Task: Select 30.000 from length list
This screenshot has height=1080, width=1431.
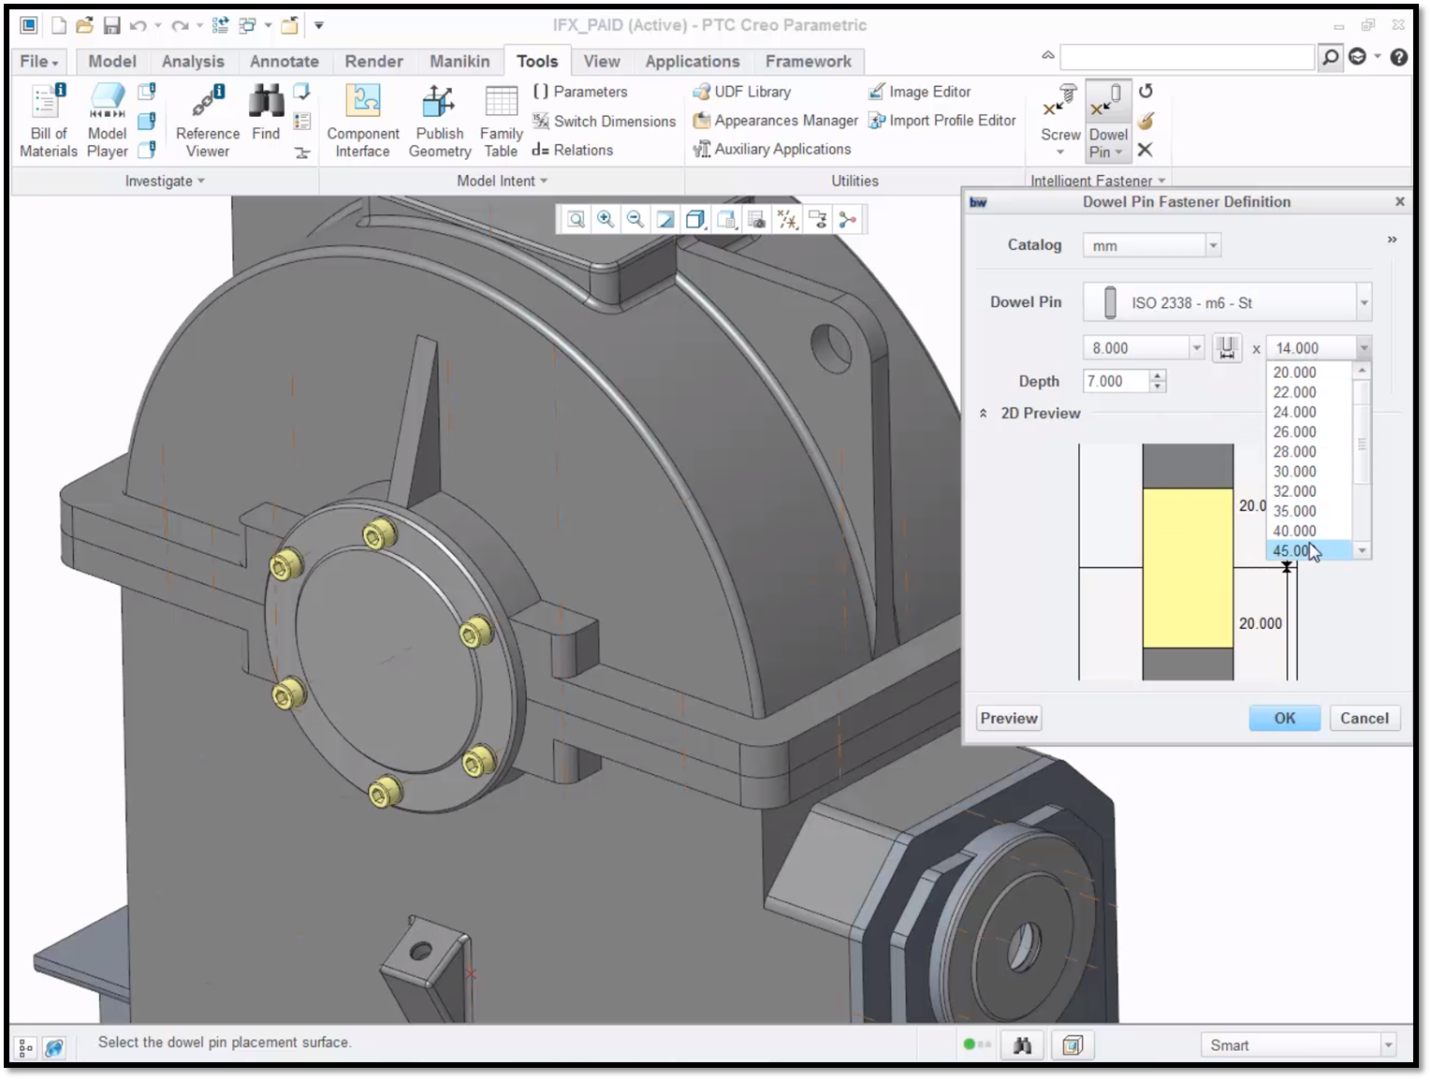Action: [x=1310, y=471]
